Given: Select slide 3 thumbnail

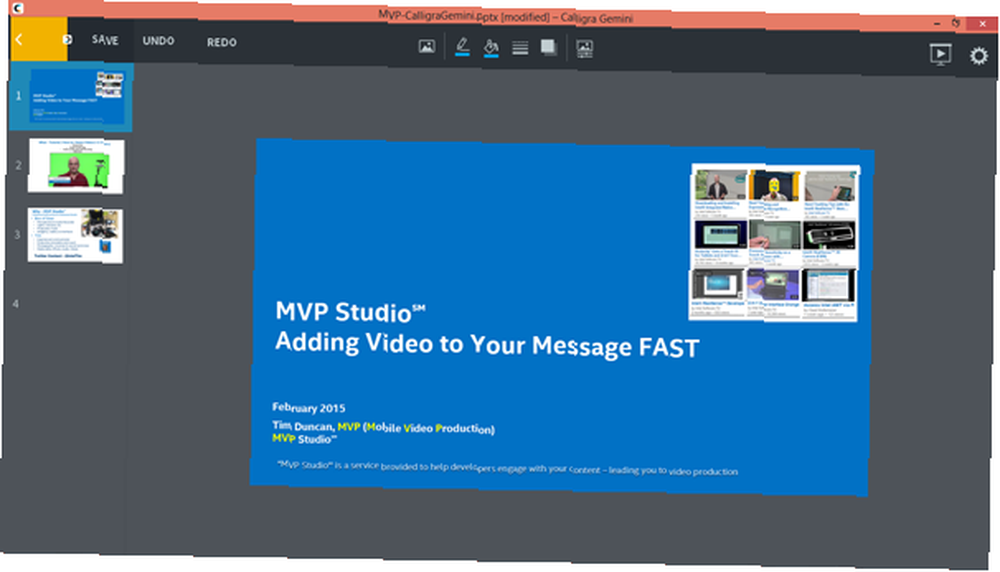Looking at the screenshot, I should (x=75, y=235).
